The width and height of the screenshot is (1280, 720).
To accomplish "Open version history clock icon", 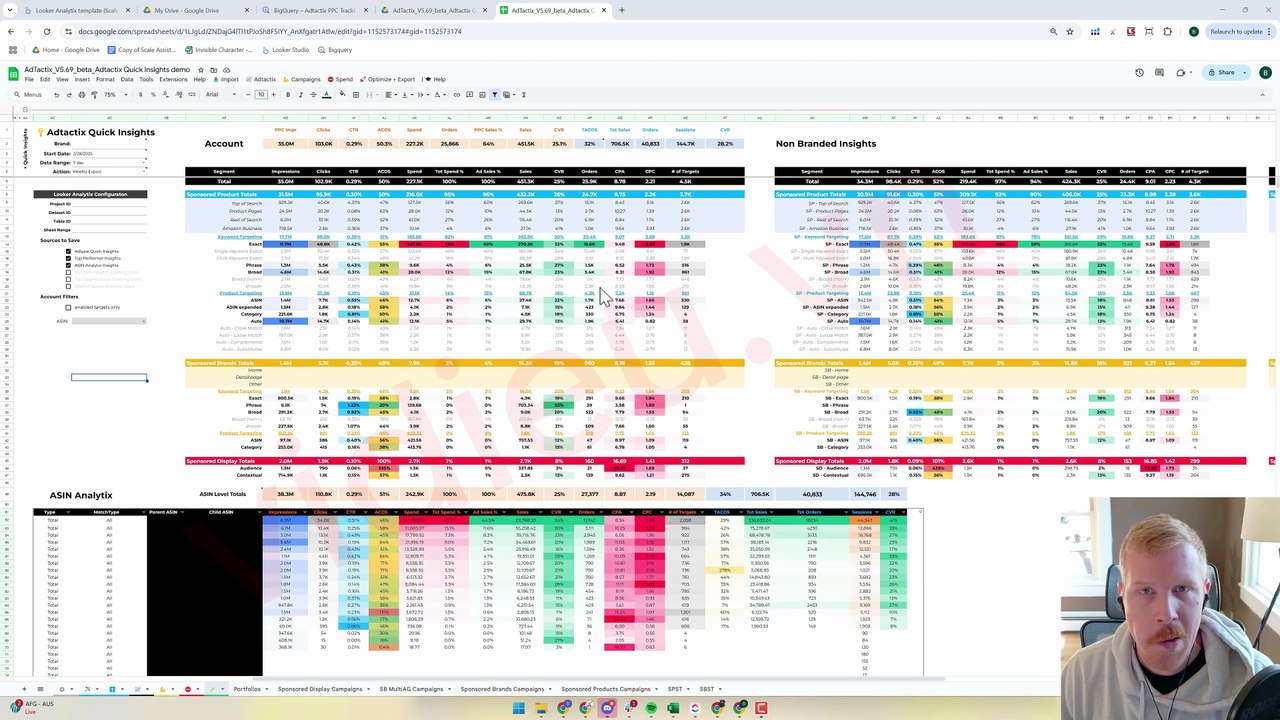I will coord(1139,72).
